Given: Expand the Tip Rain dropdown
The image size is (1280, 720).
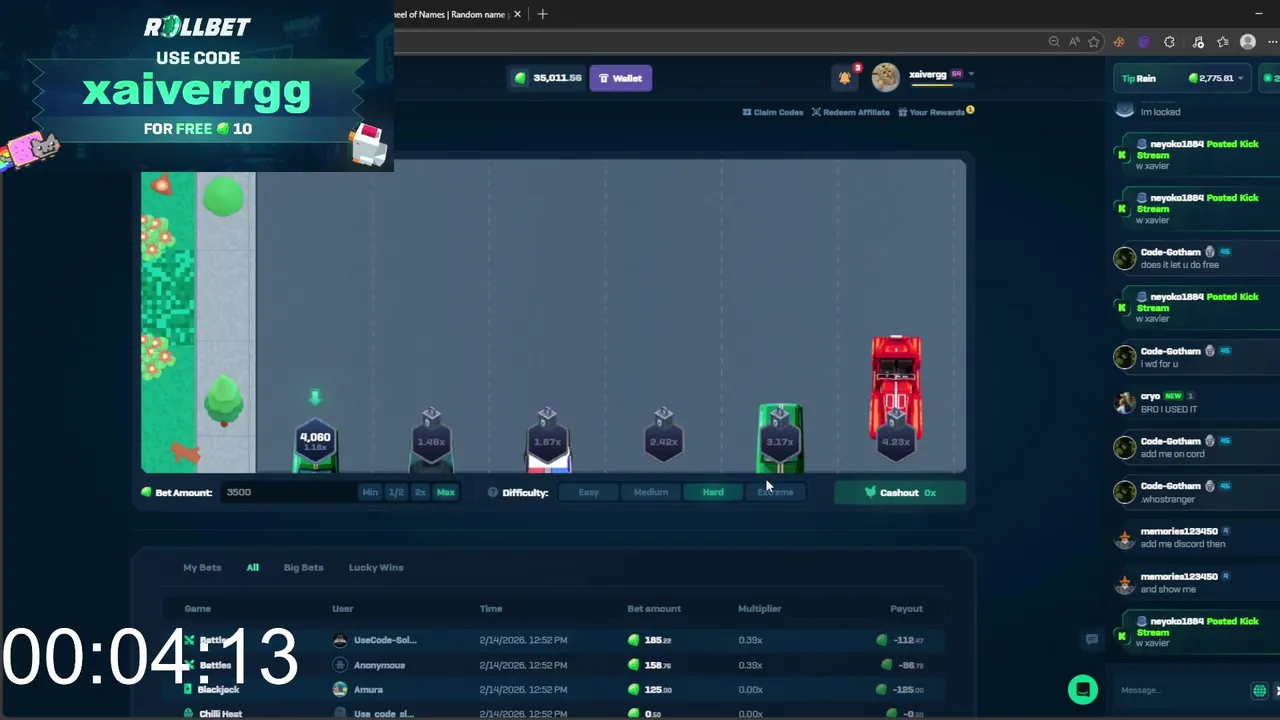Looking at the screenshot, I should point(1241,78).
